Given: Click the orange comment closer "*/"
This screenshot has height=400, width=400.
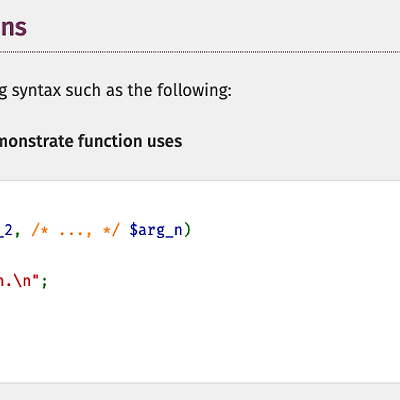Looking at the screenshot, I should (111, 230).
